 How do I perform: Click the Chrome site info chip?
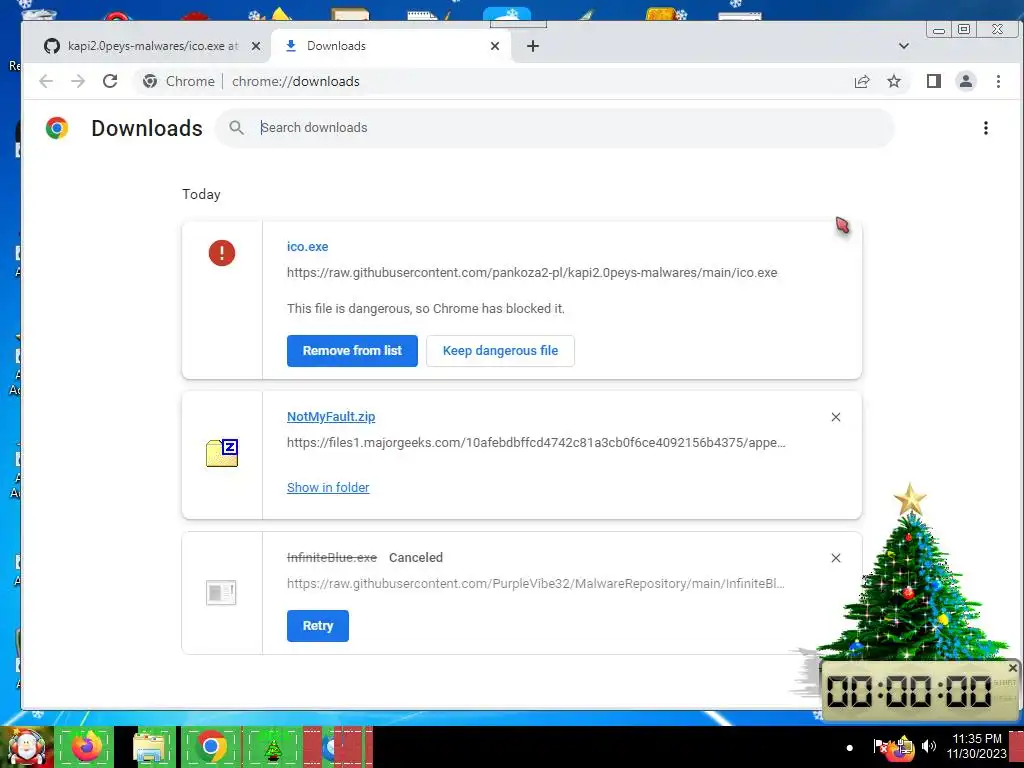point(178,81)
